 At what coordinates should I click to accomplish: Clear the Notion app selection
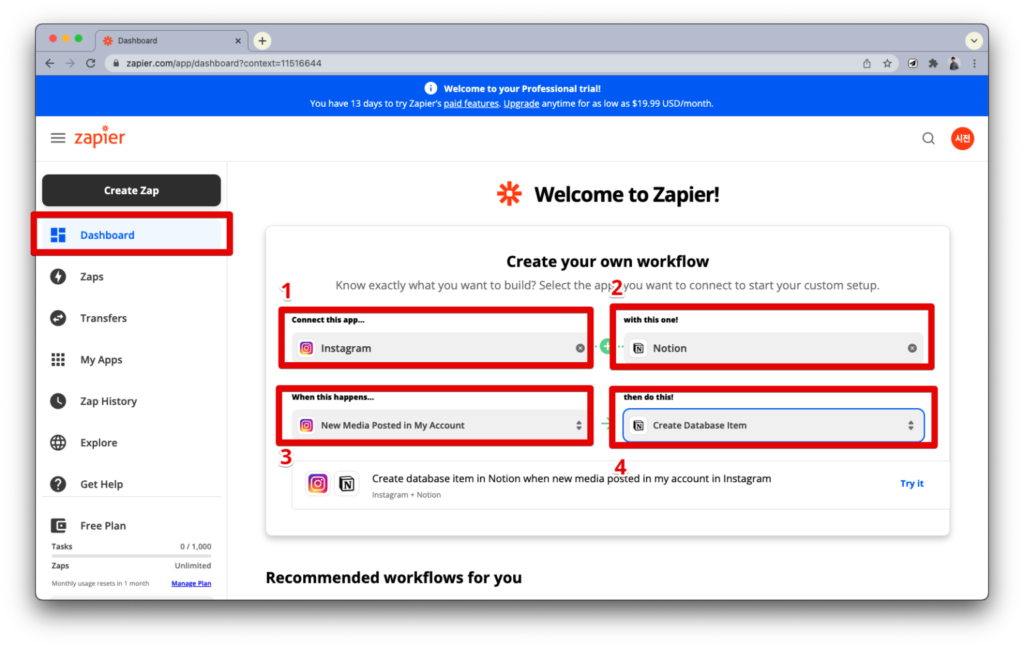[912, 348]
